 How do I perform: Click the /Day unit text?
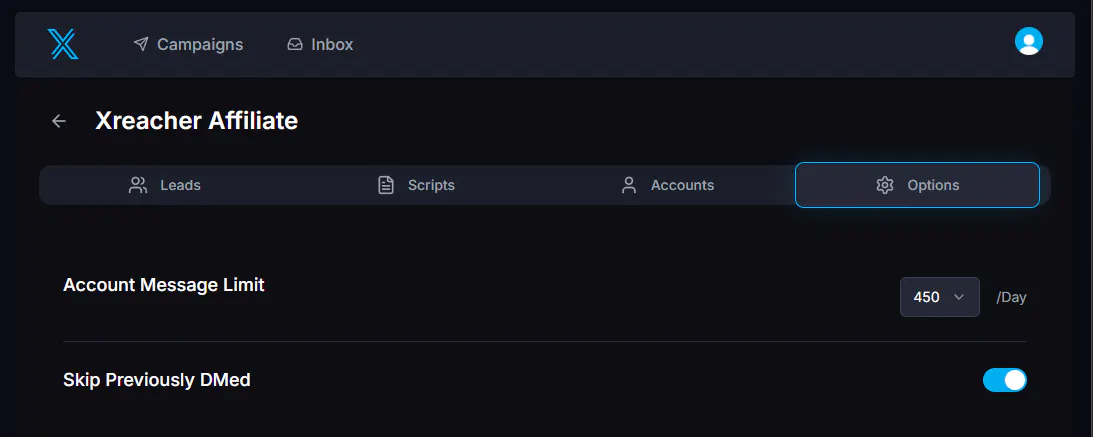1011,298
